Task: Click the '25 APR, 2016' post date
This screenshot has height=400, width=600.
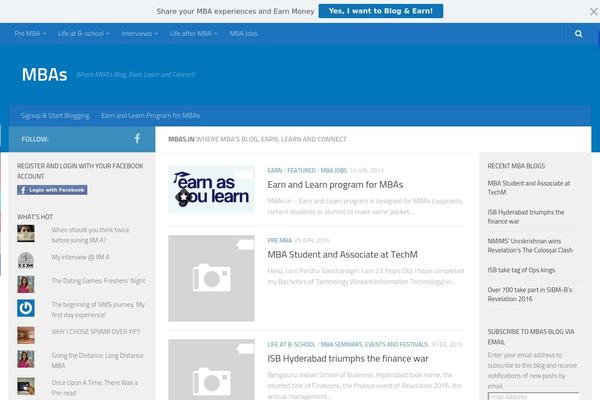Action: point(311,240)
